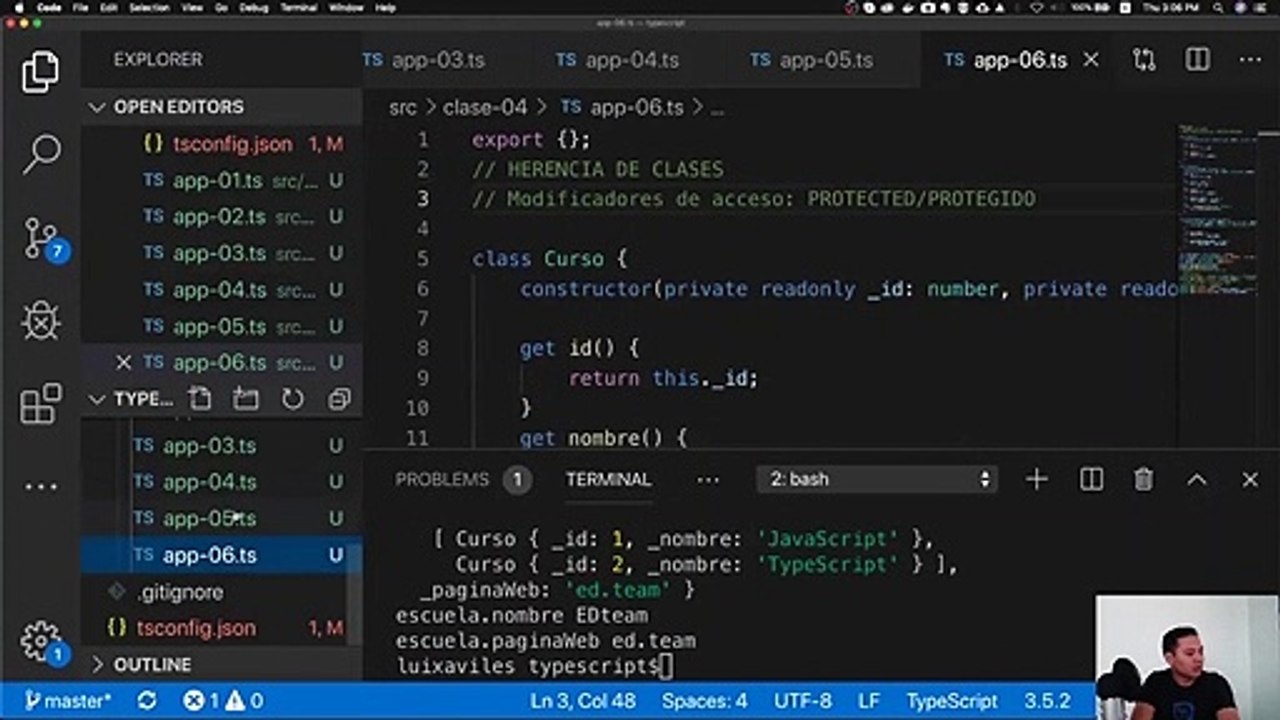Select the 2: bash terminal dropdown
This screenshot has height=720, width=1280.
pyautogui.click(x=878, y=480)
